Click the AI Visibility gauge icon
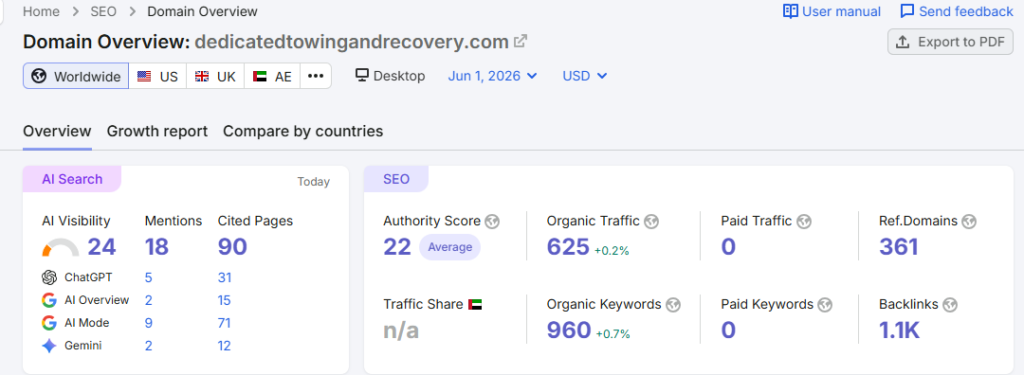 (x=61, y=248)
